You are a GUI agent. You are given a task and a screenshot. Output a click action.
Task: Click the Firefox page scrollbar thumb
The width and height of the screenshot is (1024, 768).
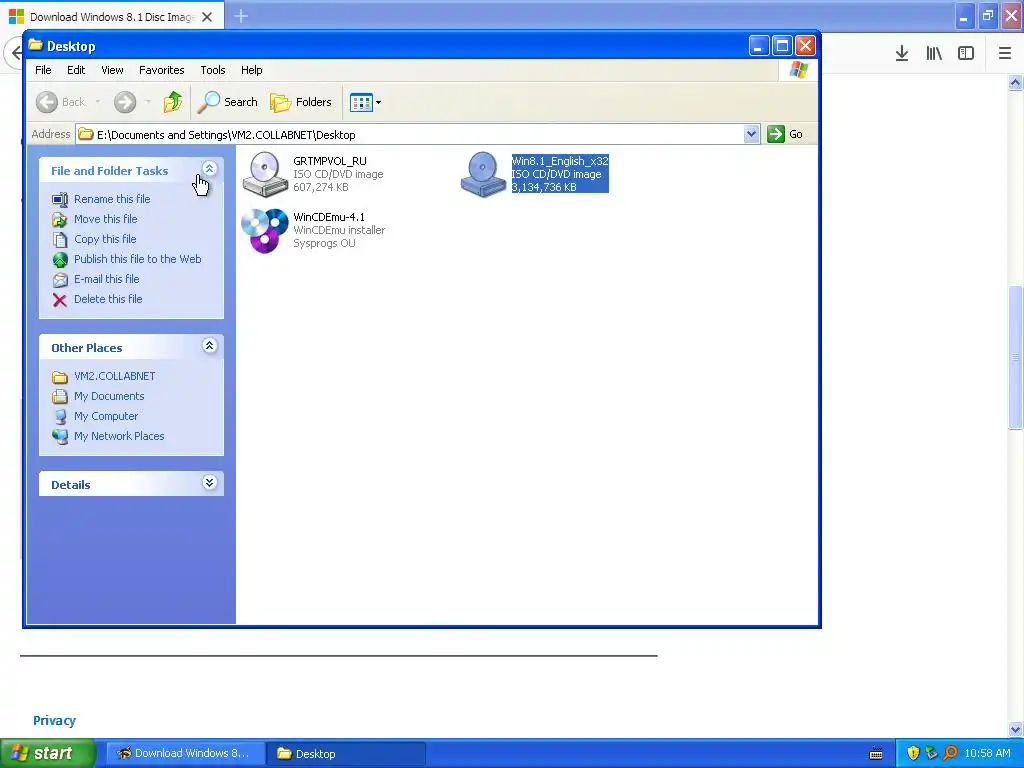click(x=1015, y=358)
